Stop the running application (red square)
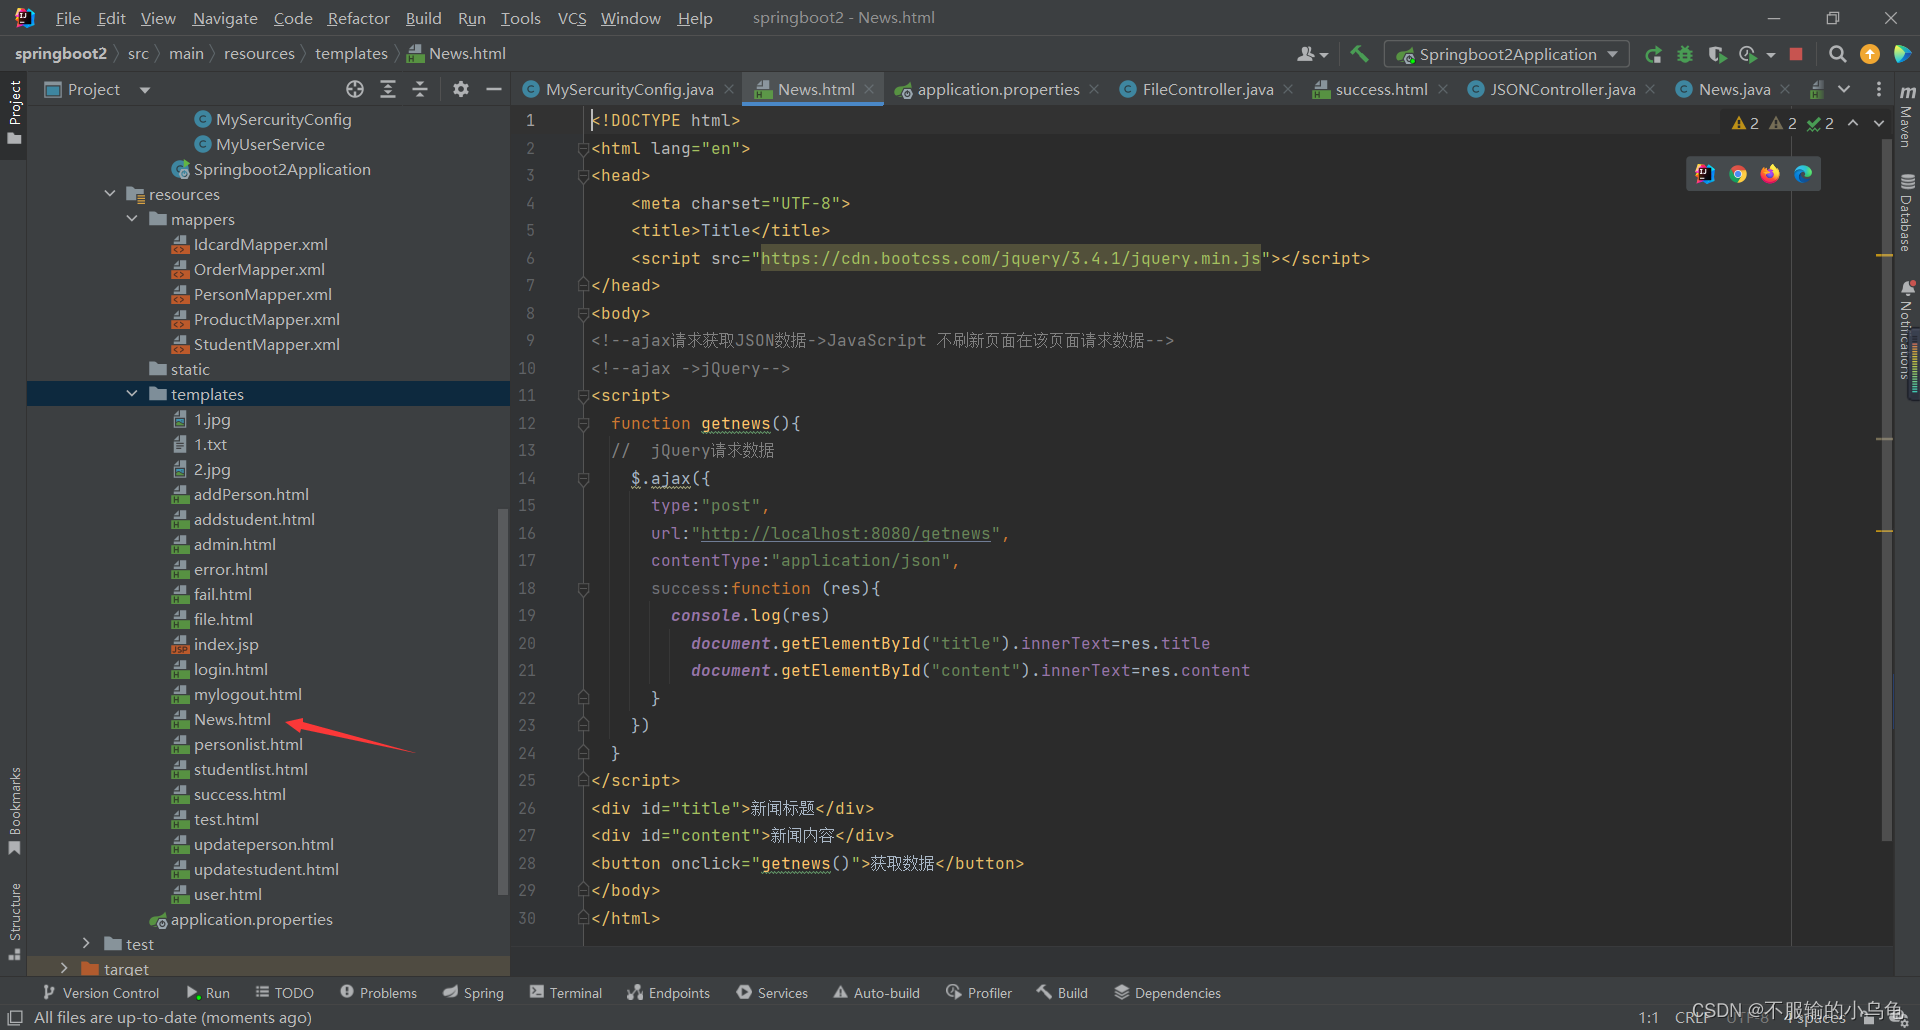Image resolution: width=1920 pixels, height=1030 pixels. click(x=1796, y=54)
